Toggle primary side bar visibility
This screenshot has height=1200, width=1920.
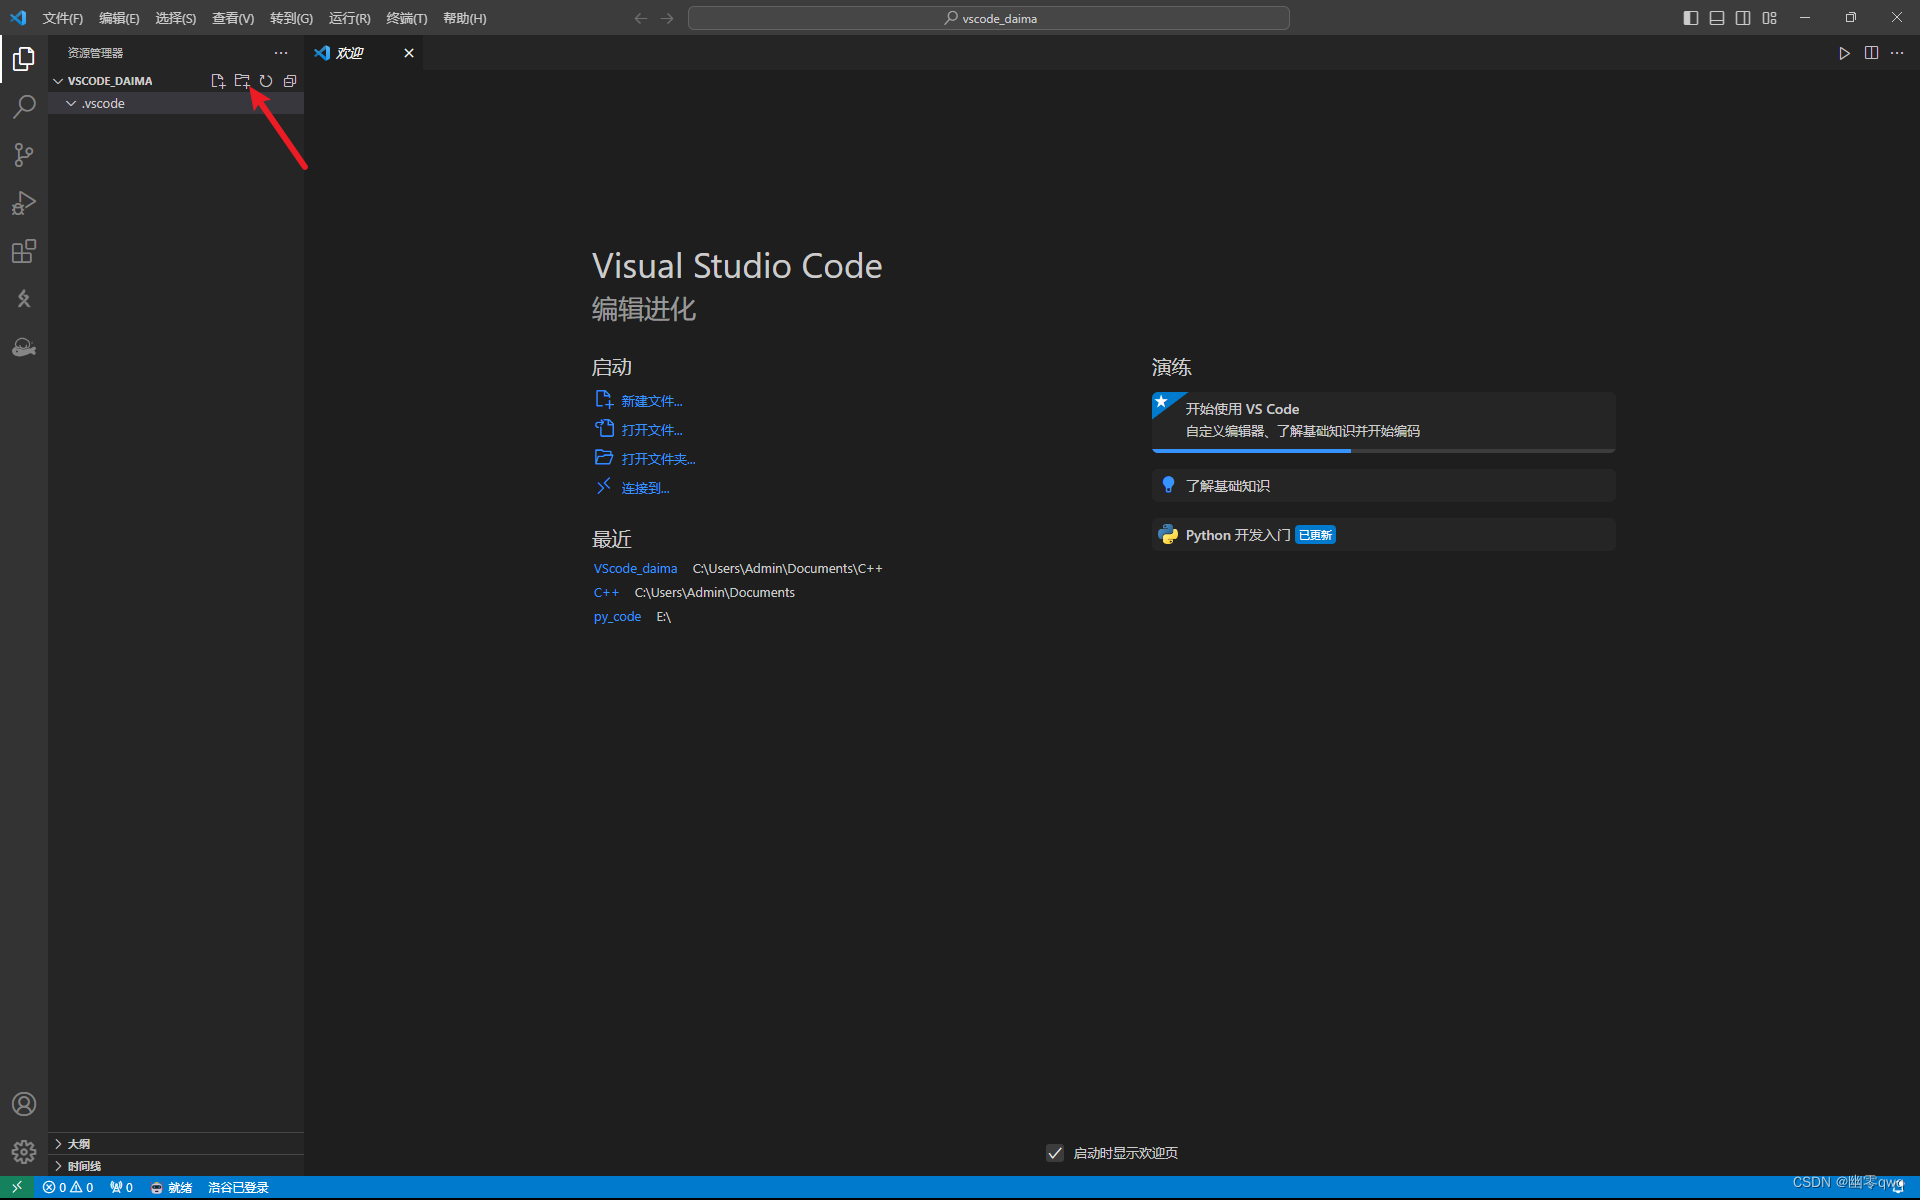coord(1691,18)
